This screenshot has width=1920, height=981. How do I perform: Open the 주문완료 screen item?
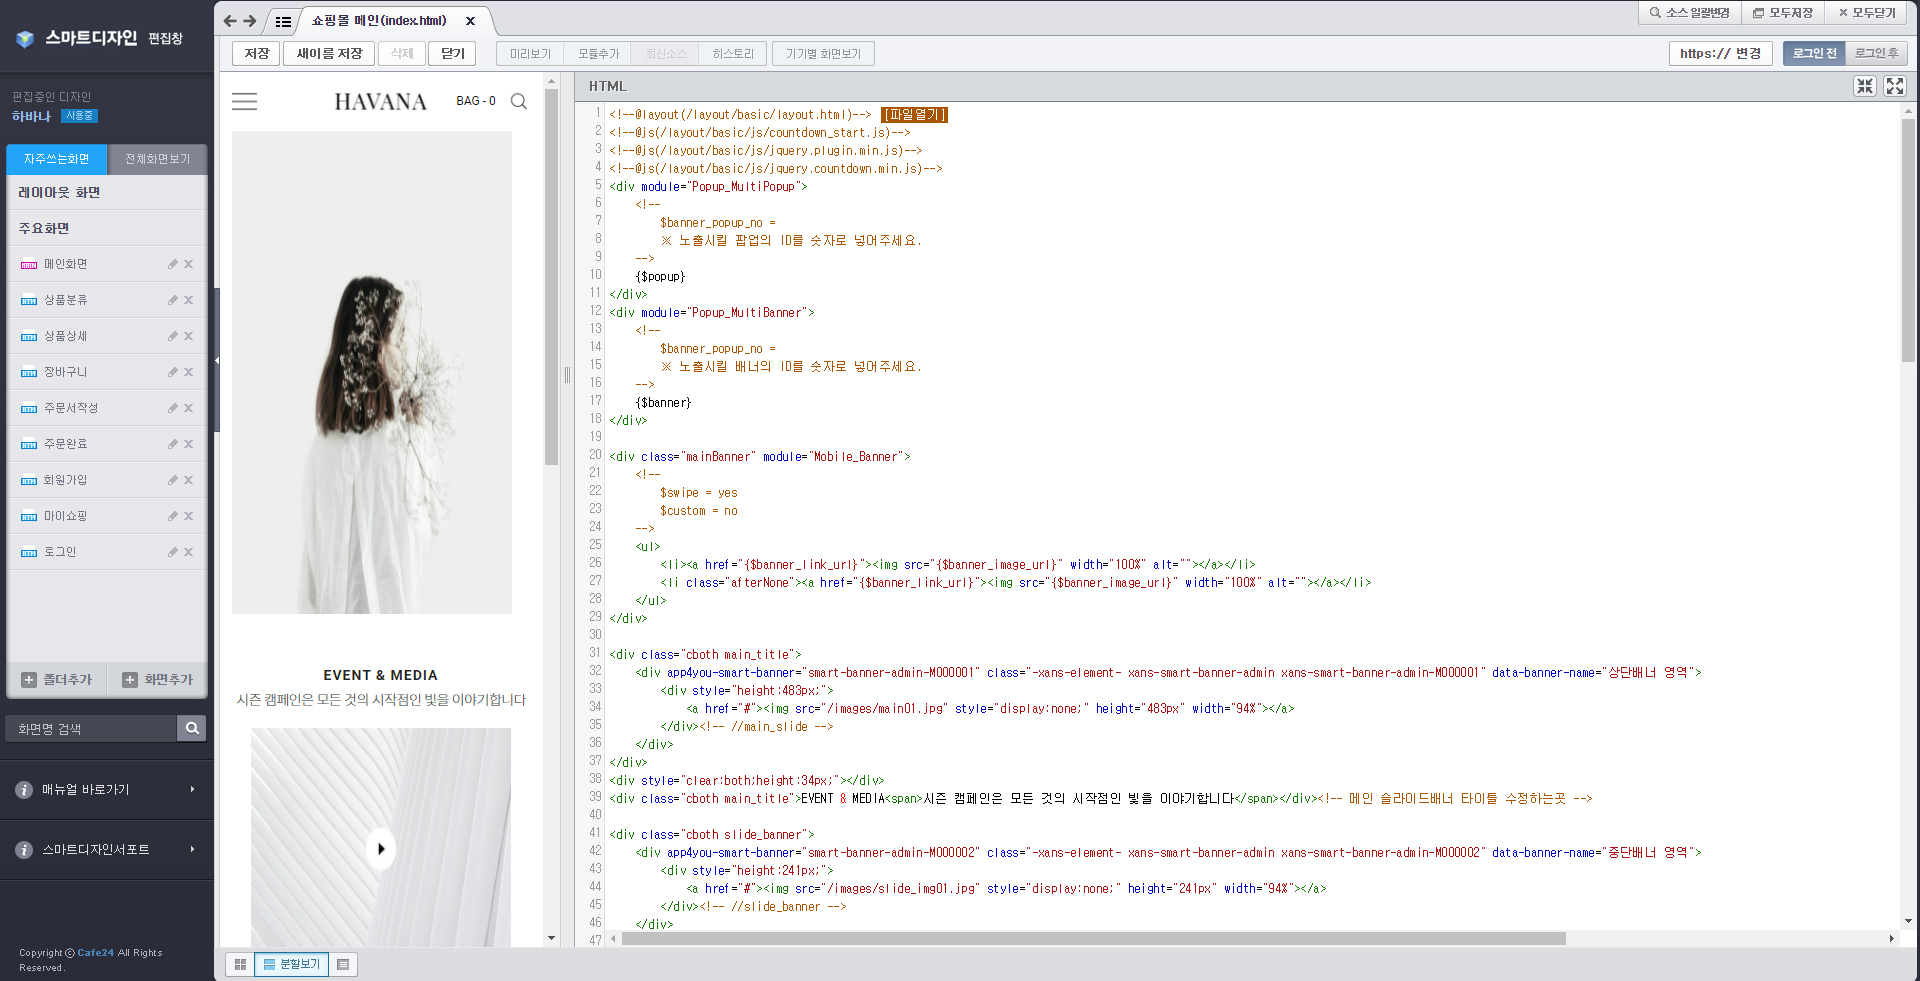click(65, 444)
